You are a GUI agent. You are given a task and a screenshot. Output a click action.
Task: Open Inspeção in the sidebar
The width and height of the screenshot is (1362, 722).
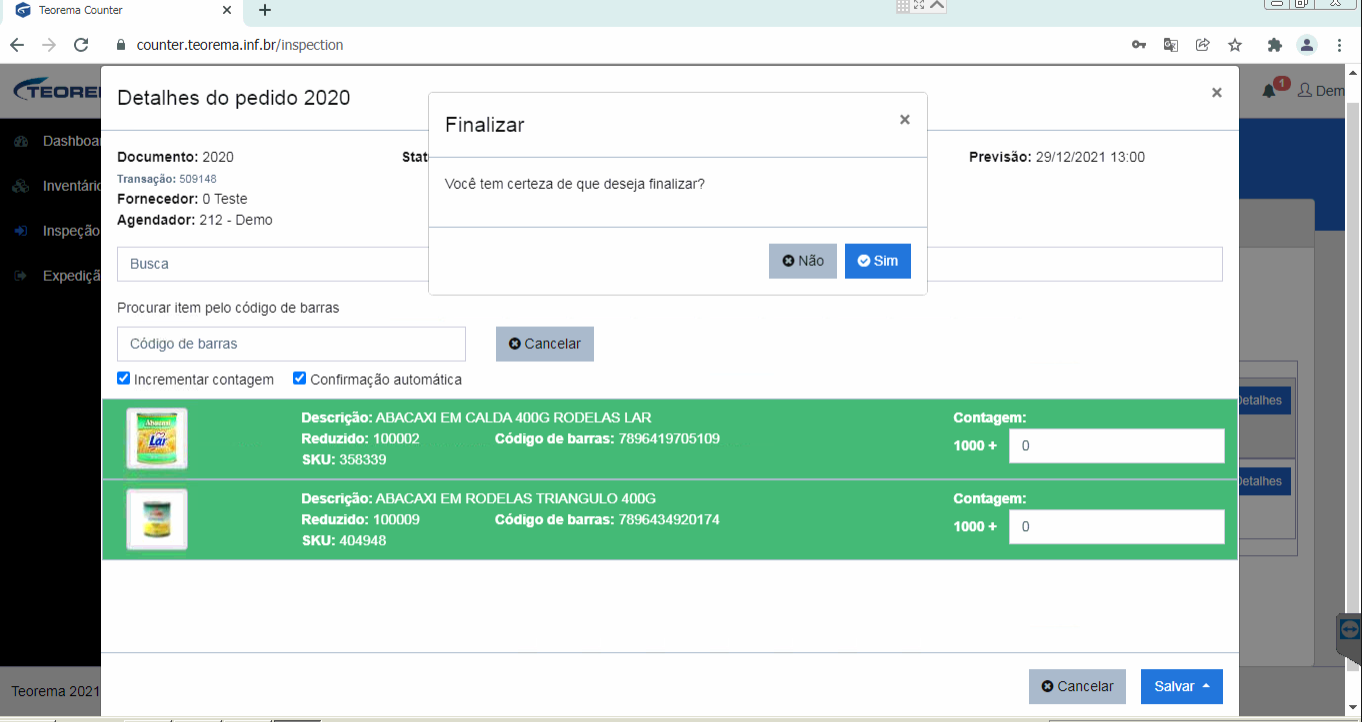tap(71, 231)
